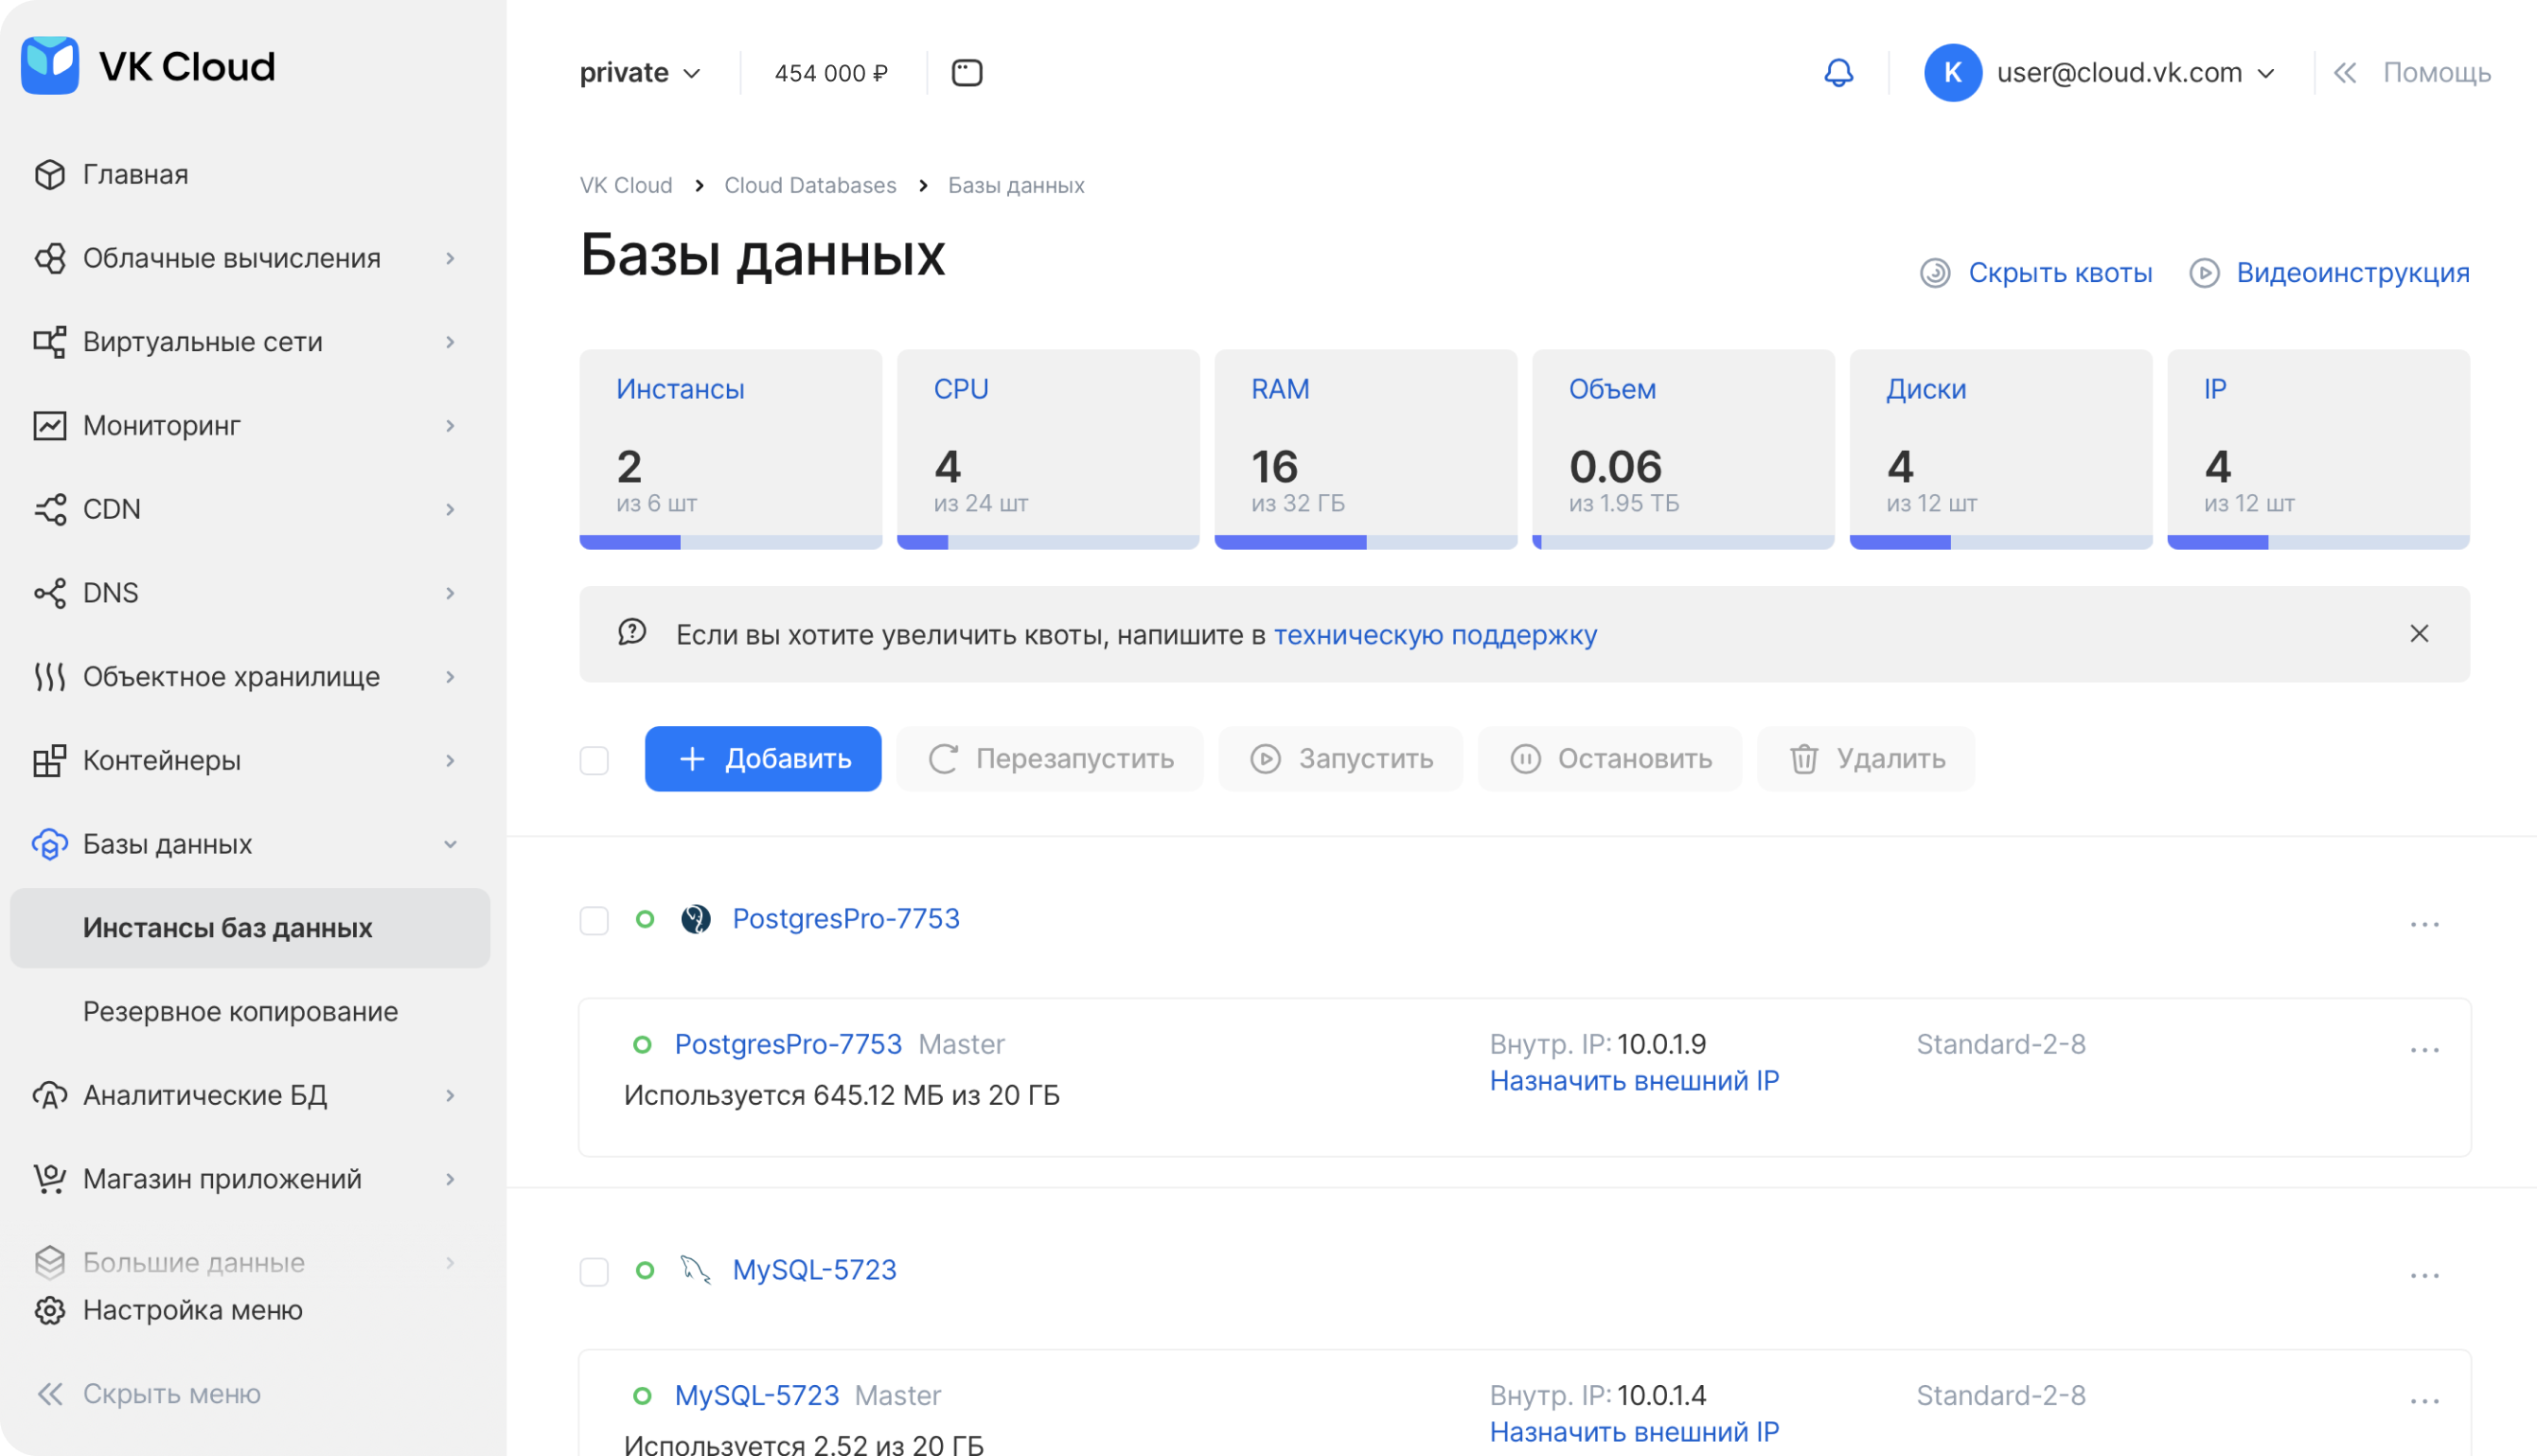Click the Добавить button
Viewport: 2537px width, 1456px height.
click(763, 759)
